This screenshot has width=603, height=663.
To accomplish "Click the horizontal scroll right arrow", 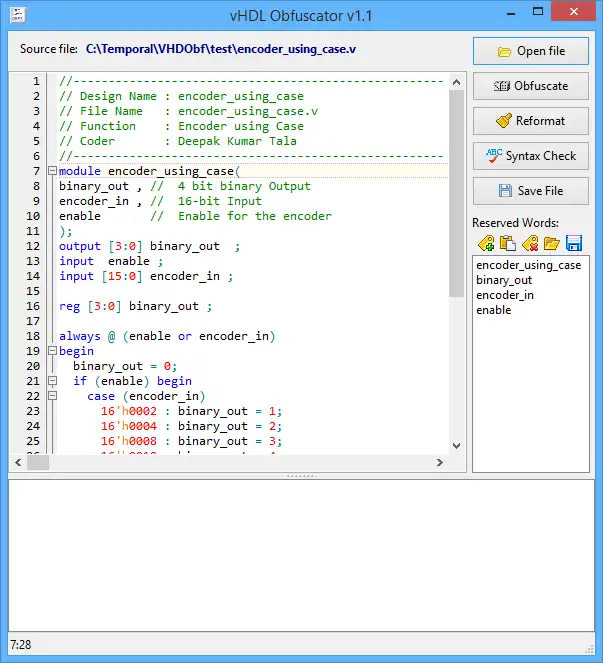I will 440,463.
